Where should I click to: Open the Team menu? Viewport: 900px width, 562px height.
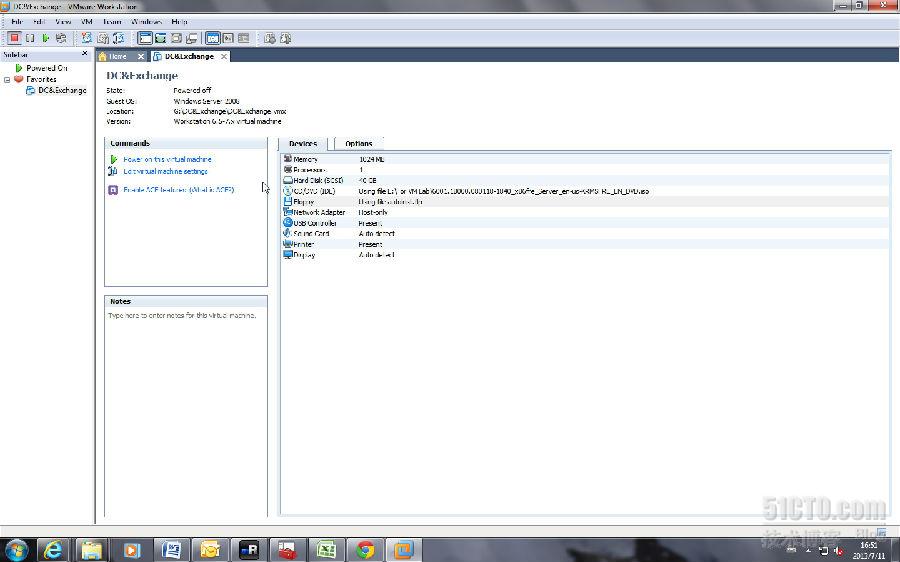112,22
